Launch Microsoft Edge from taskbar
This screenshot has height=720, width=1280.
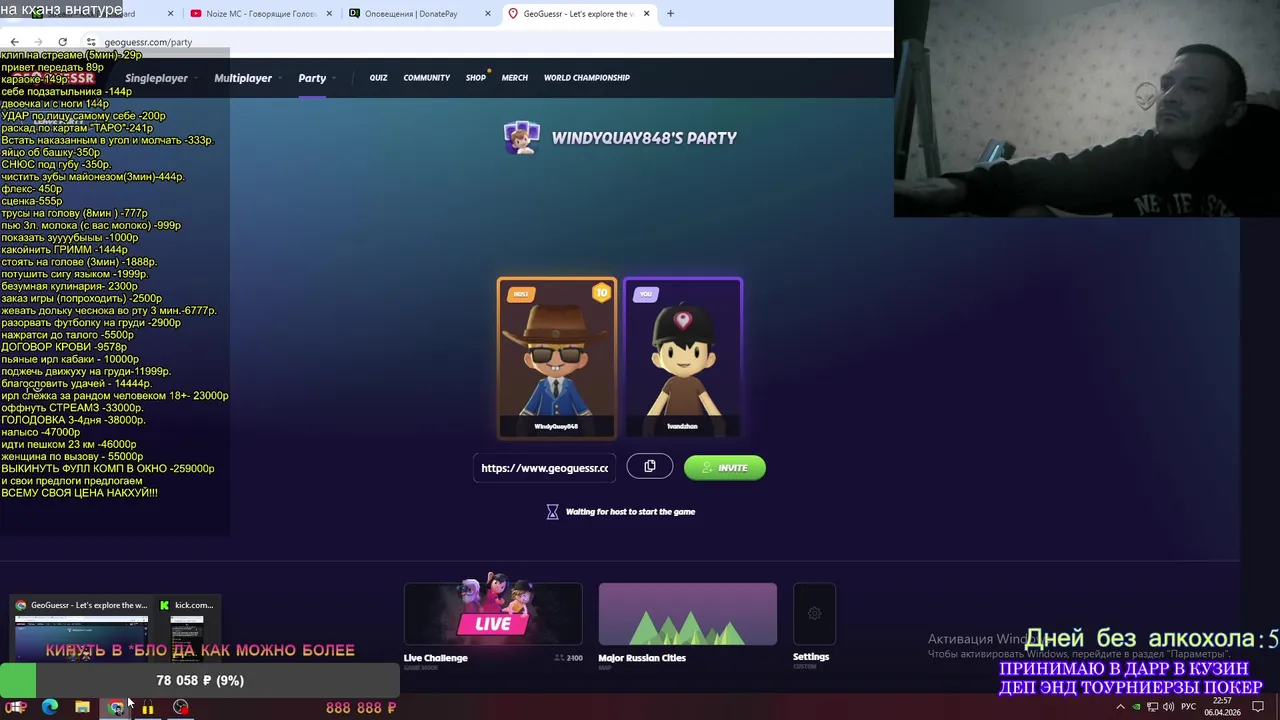(x=50, y=708)
